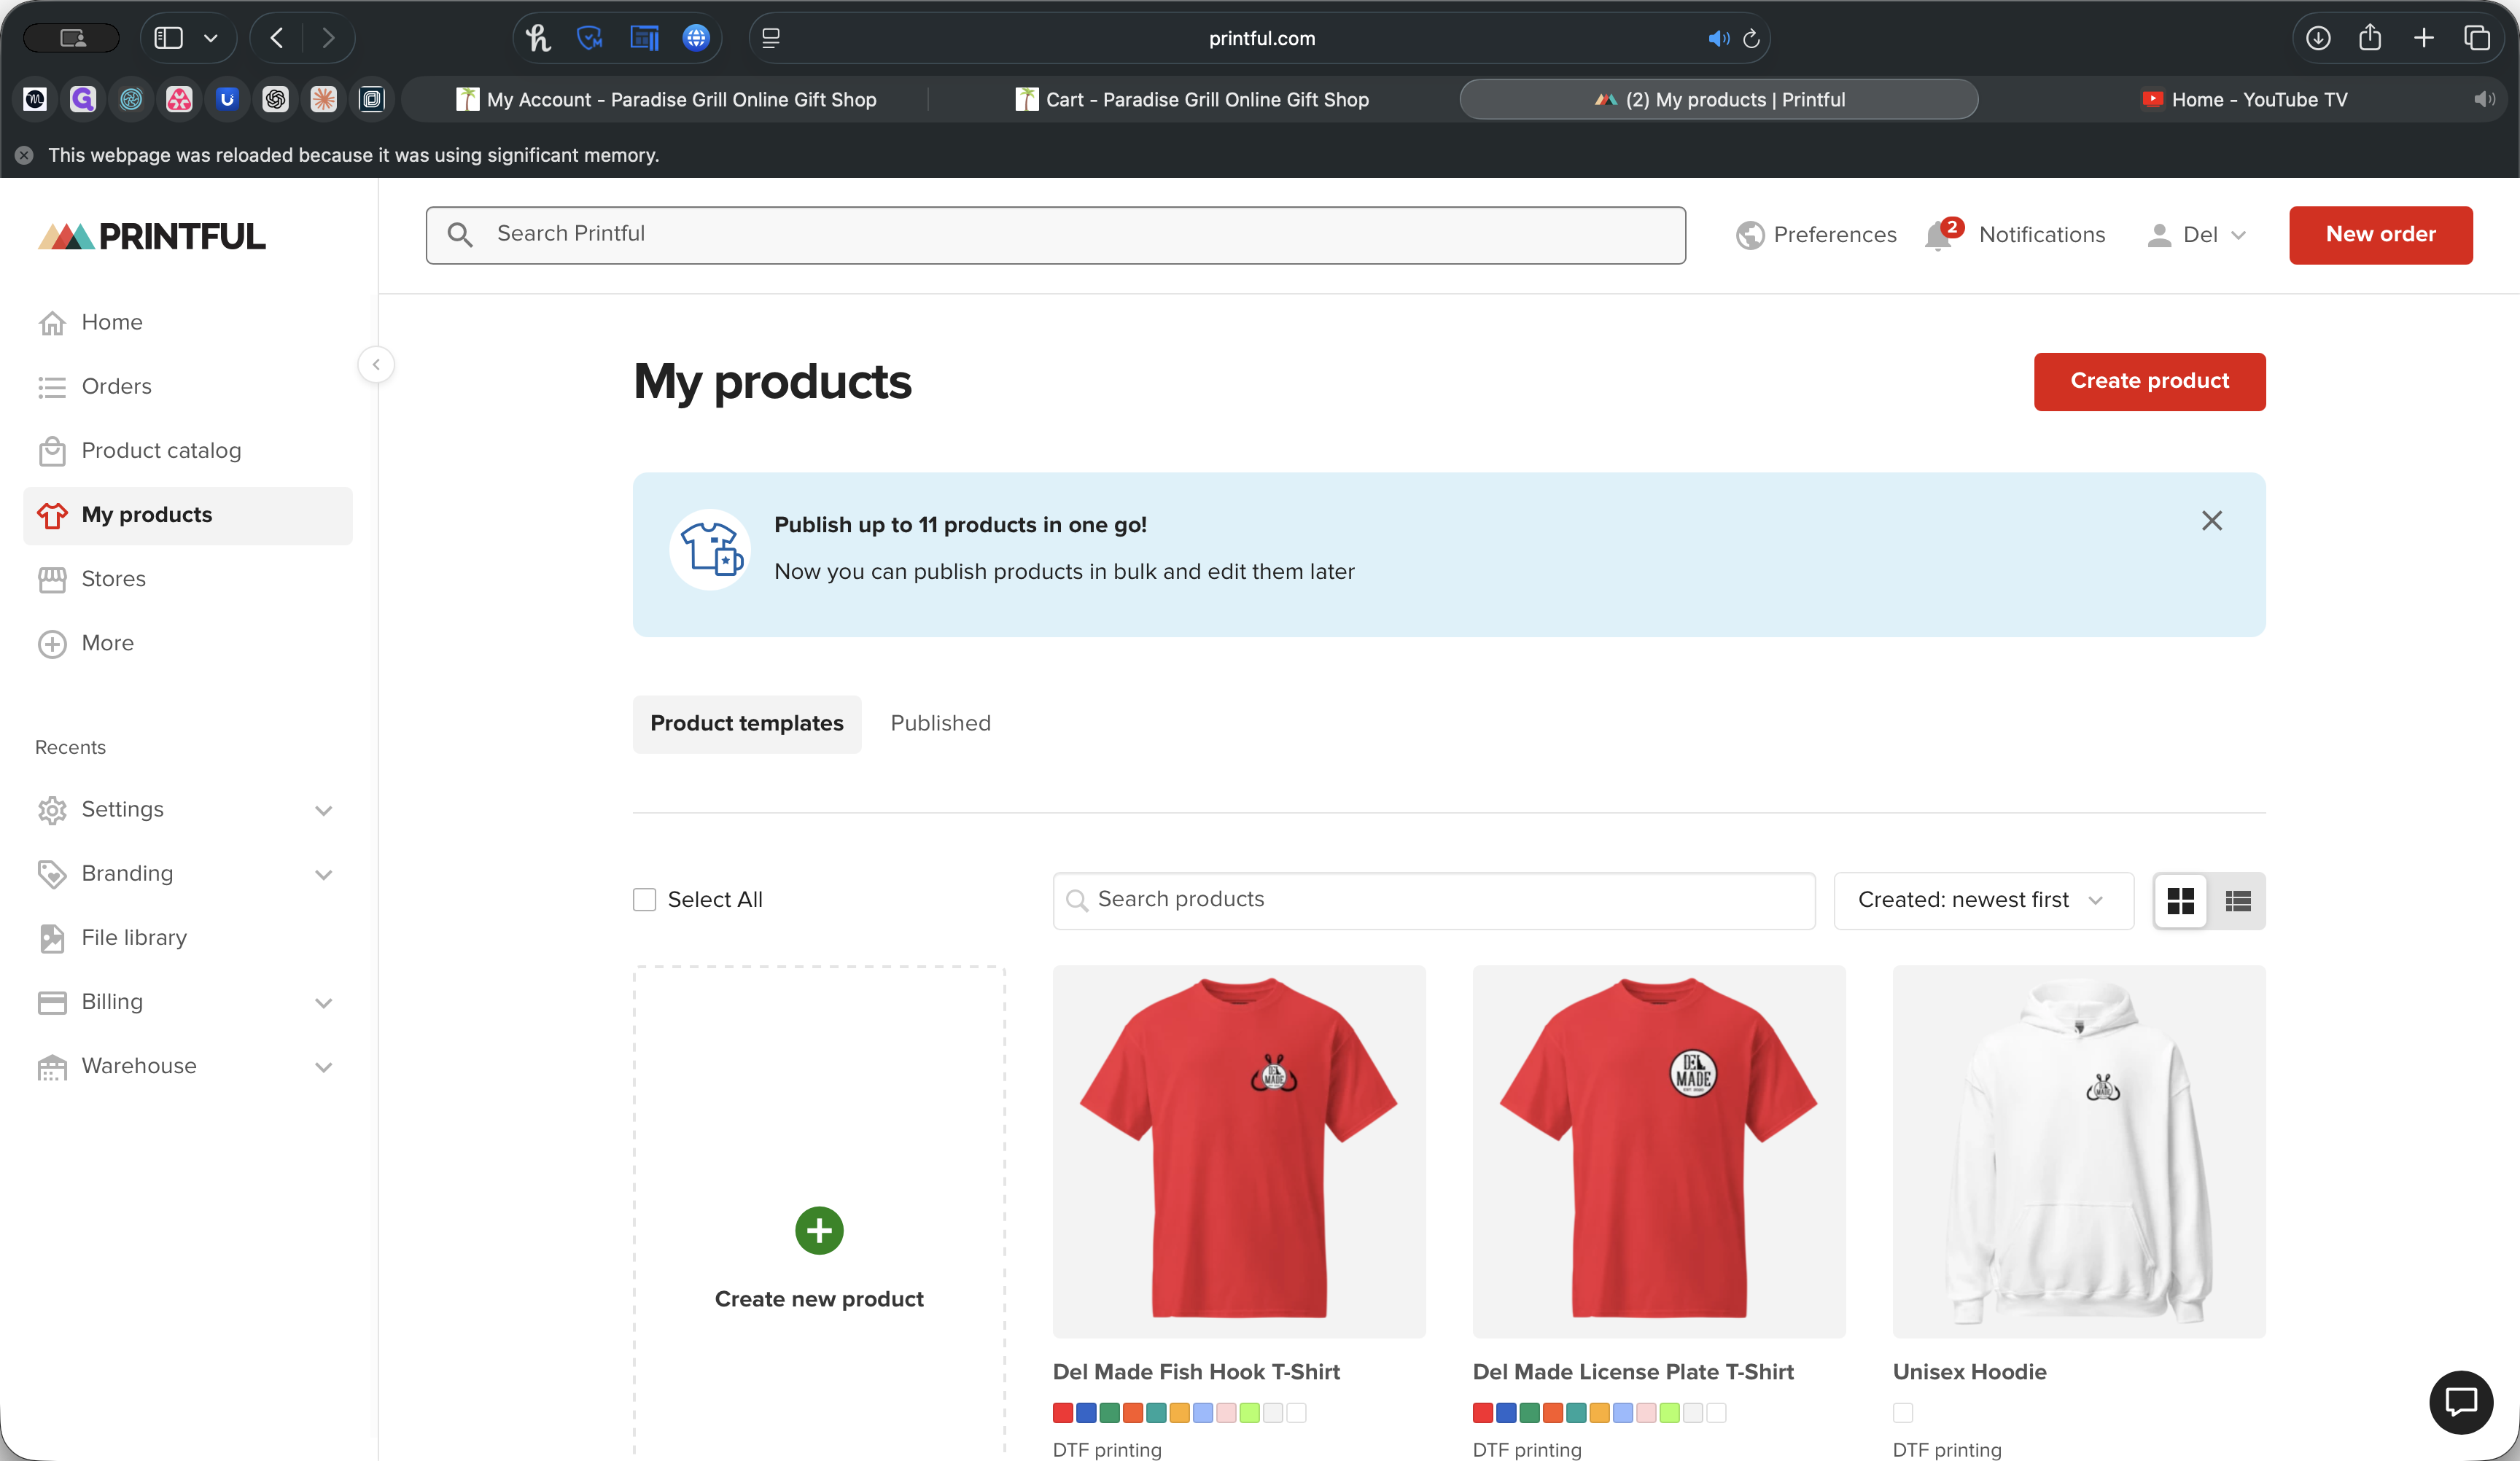This screenshot has width=2520, height=1461.
Task: Click the Create product button
Action: (x=2149, y=381)
